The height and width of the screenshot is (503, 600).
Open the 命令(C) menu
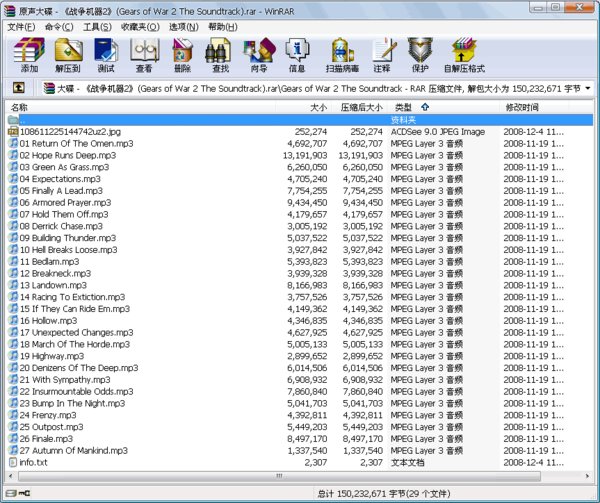pyautogui.click(x=59, y=27)
